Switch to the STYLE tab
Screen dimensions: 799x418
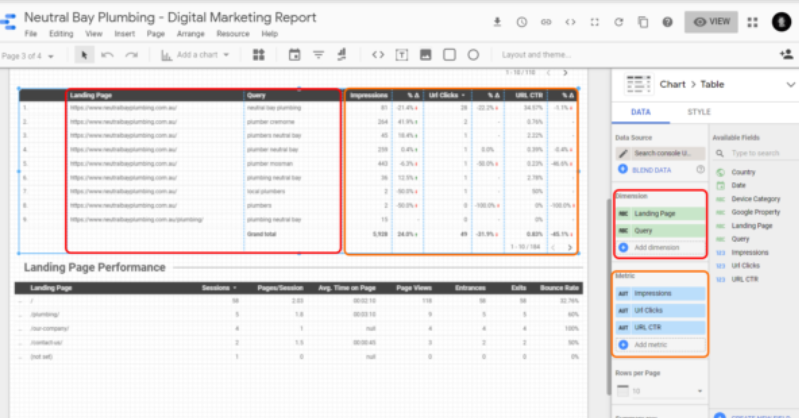(x=699, y=112)
